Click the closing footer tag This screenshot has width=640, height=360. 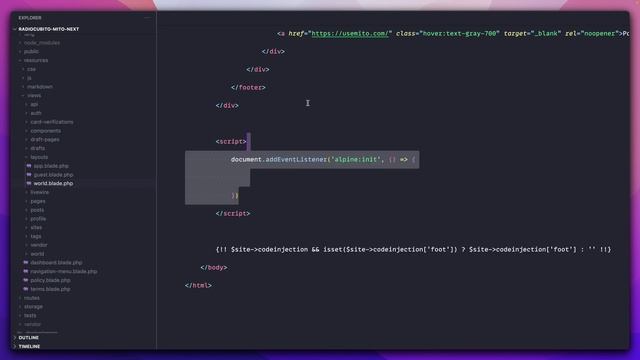[248, 87]
